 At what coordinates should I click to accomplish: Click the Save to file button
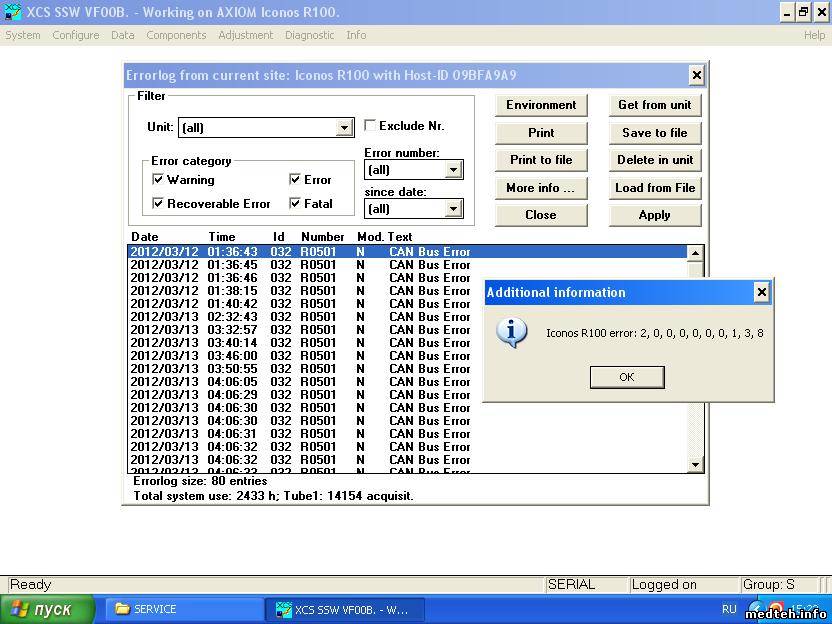click(654, 133)
